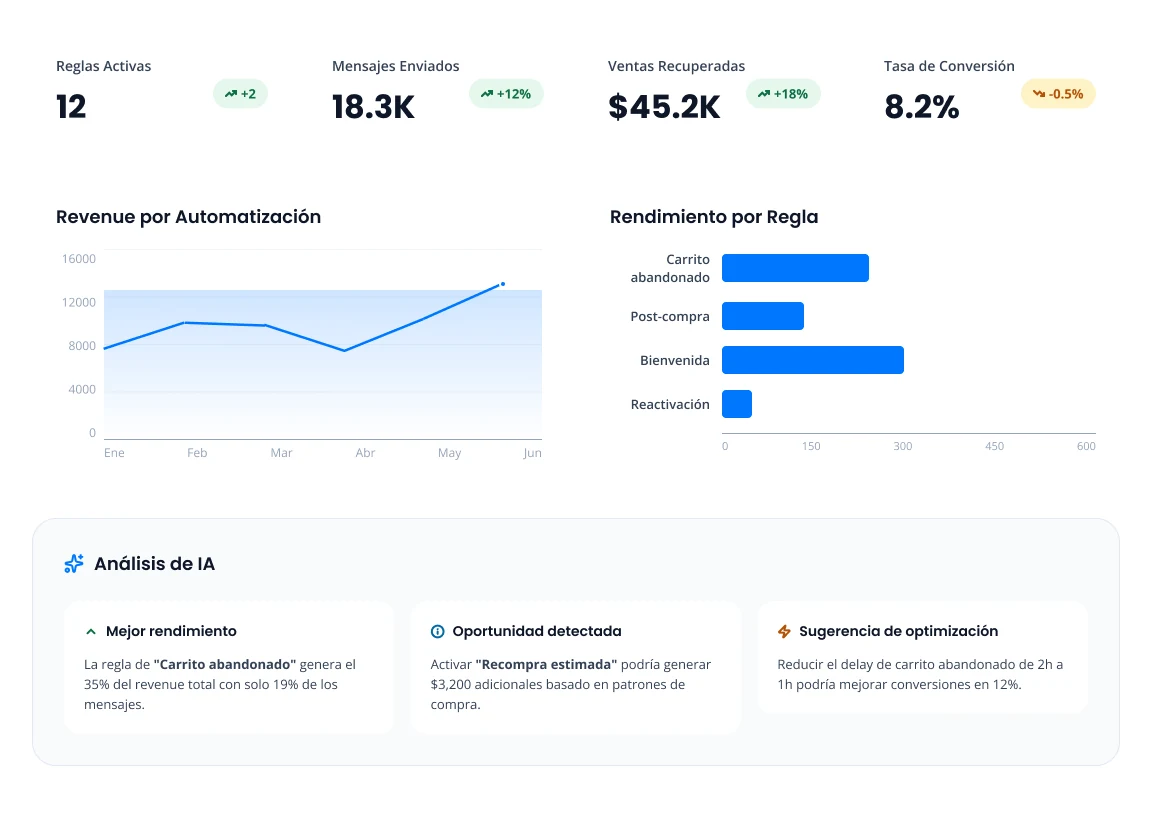1152x813 pixels.
Task: Click the lightning icon beside Sugerencia de optimización
Action: (x=784, y=632)
